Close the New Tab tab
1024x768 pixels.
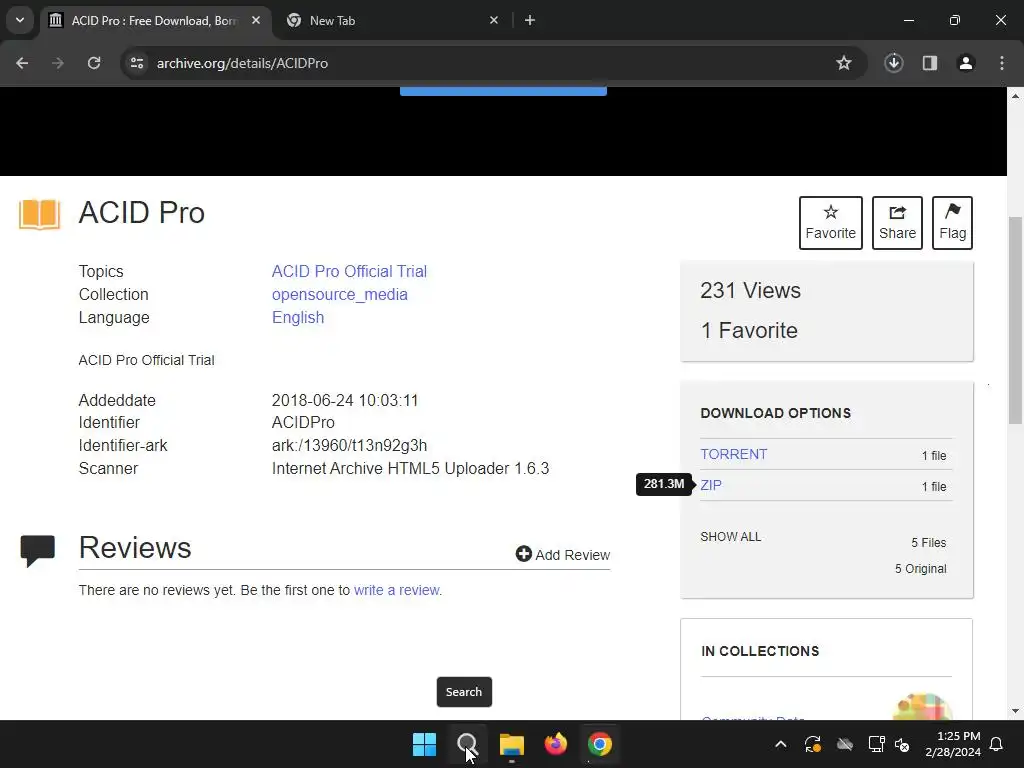pyautogui.click(x=494, y=20)
